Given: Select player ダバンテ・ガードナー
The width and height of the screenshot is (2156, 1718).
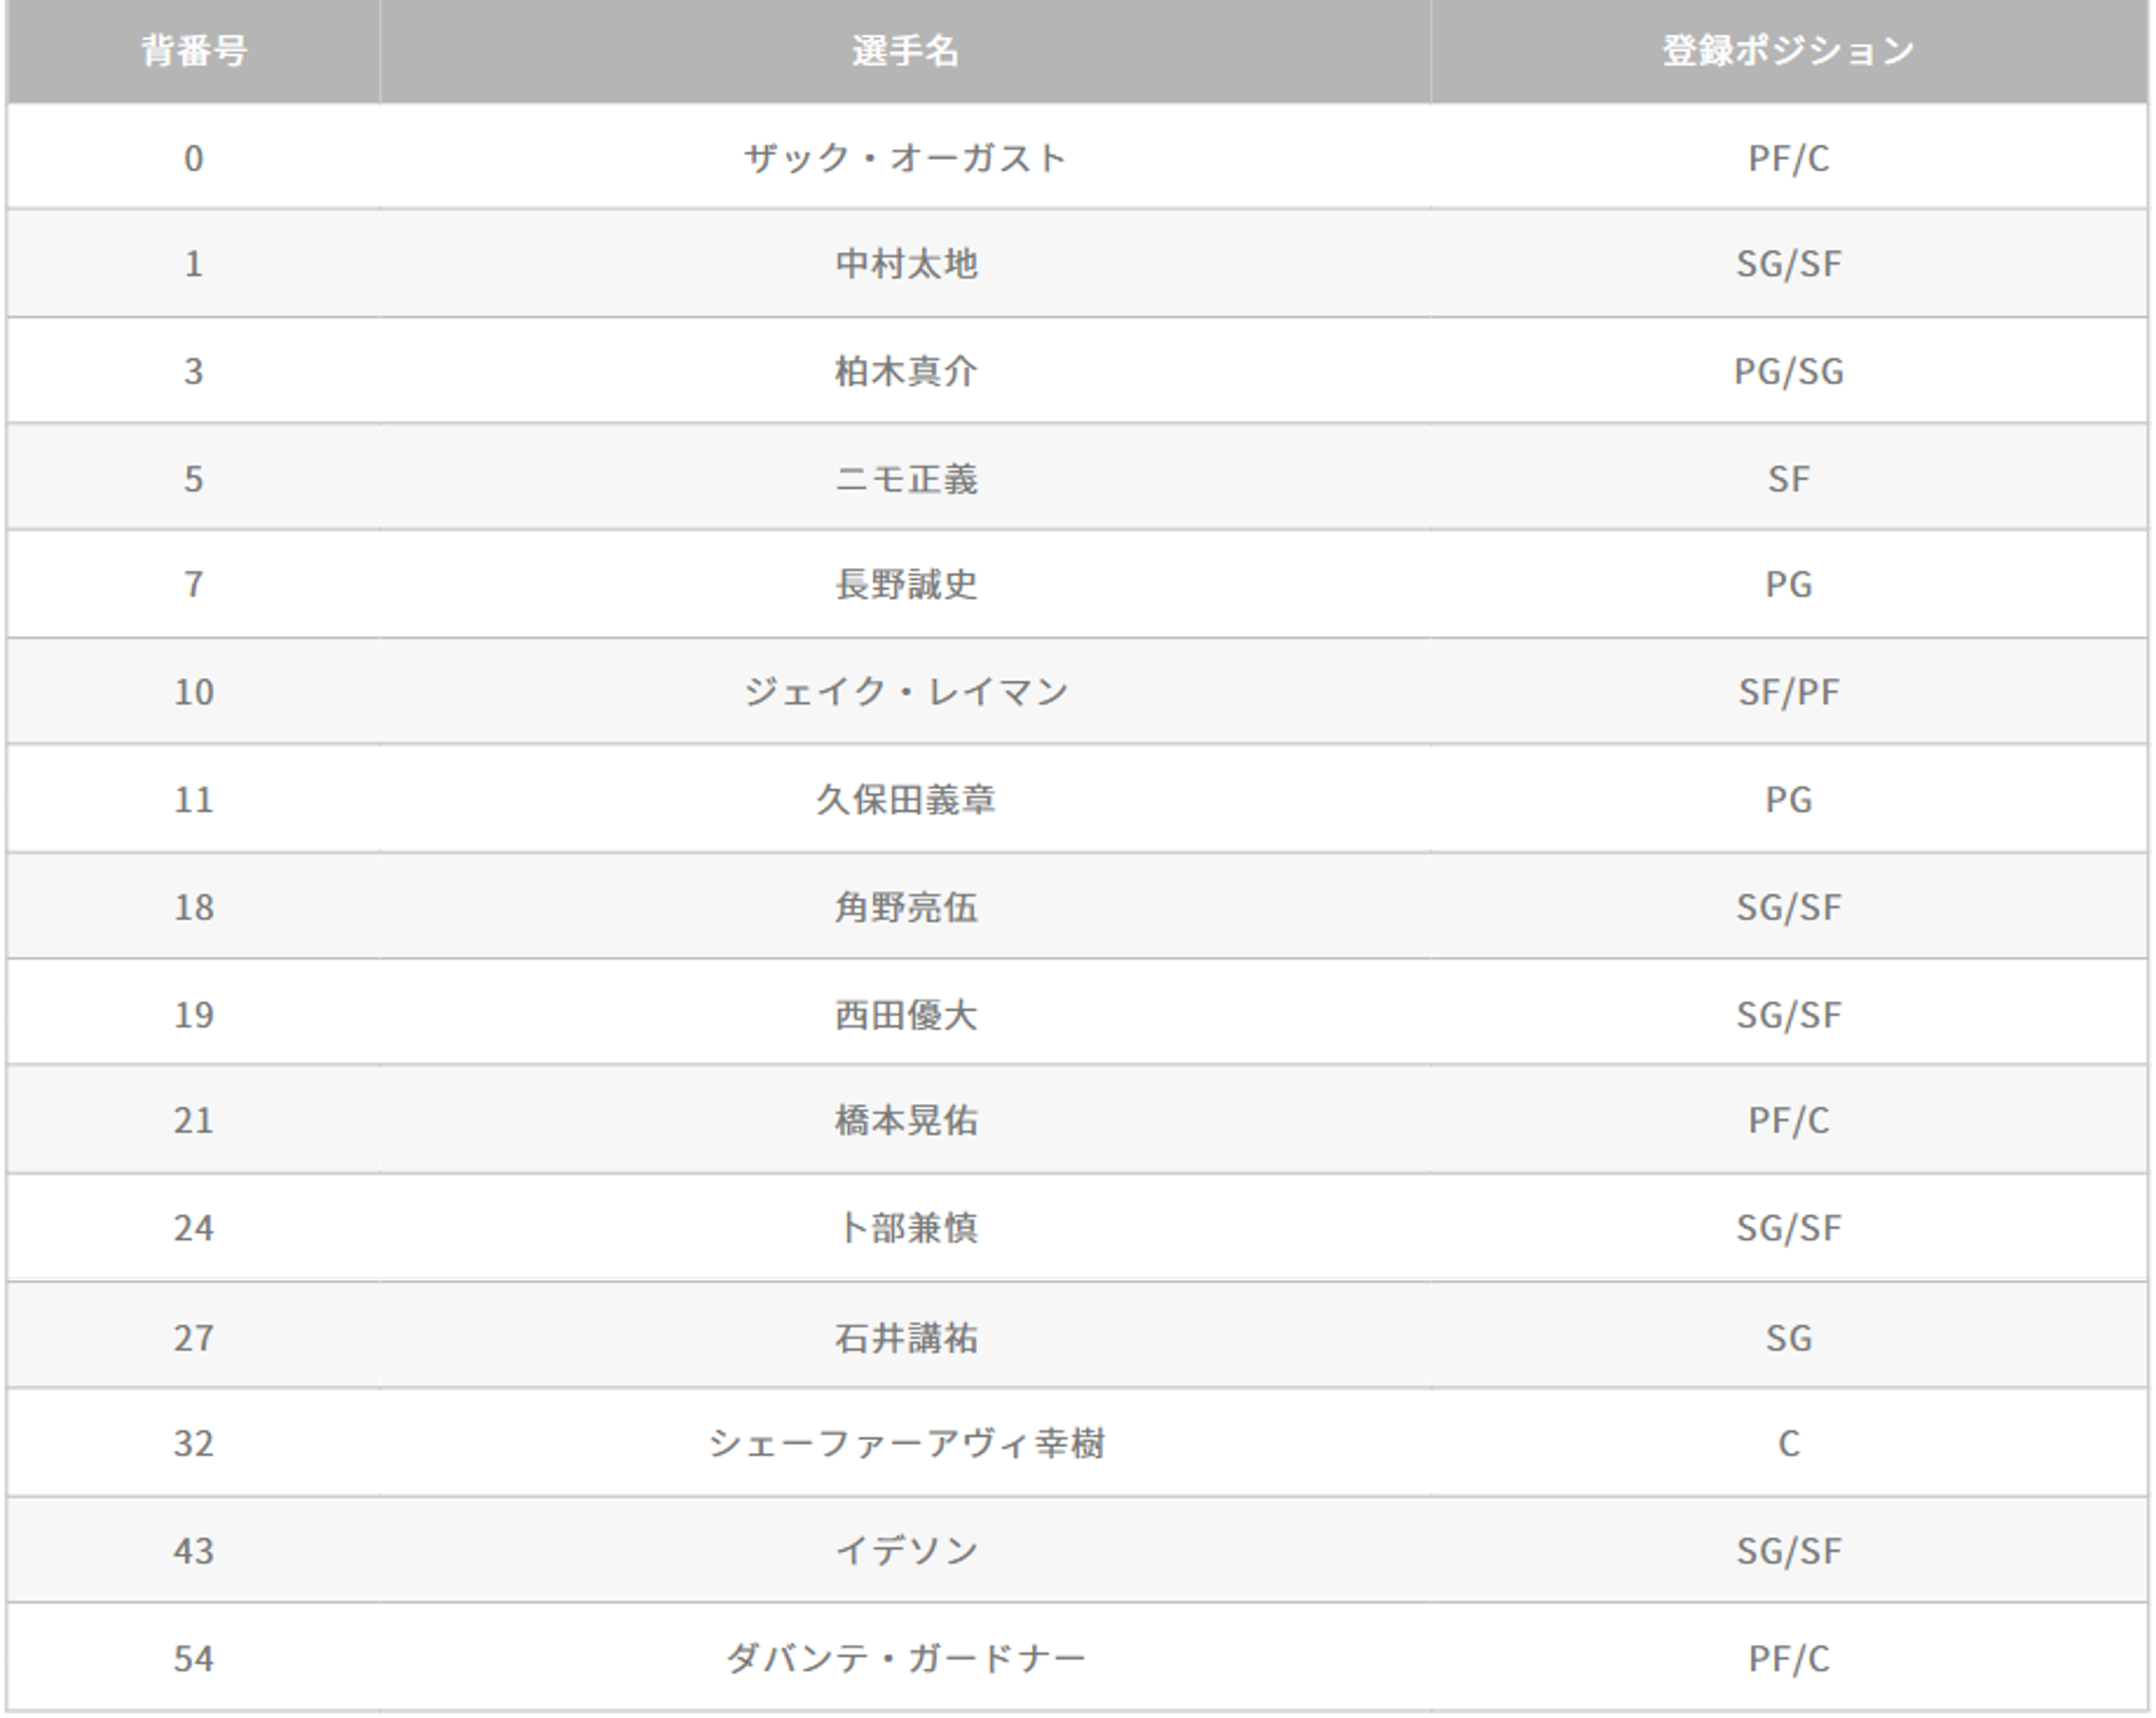Looking at the screenshot, I should (905, 1659).
